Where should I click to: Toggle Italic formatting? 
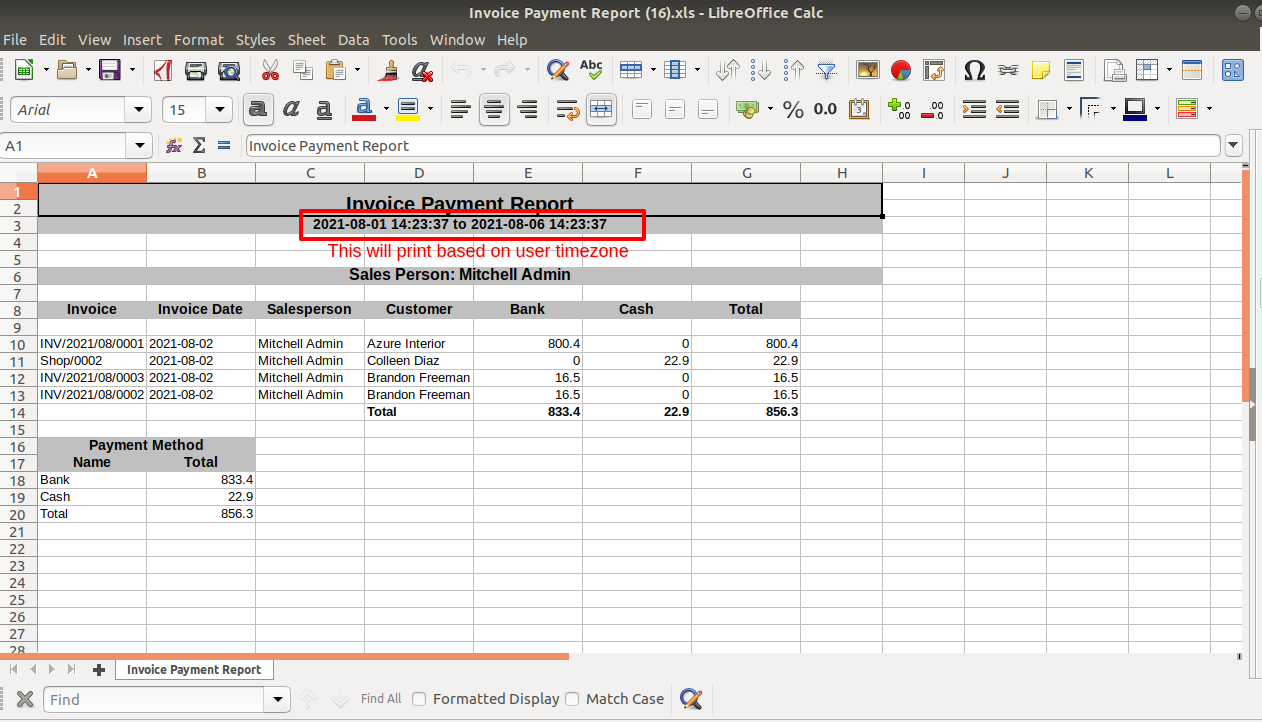(291, 109)
